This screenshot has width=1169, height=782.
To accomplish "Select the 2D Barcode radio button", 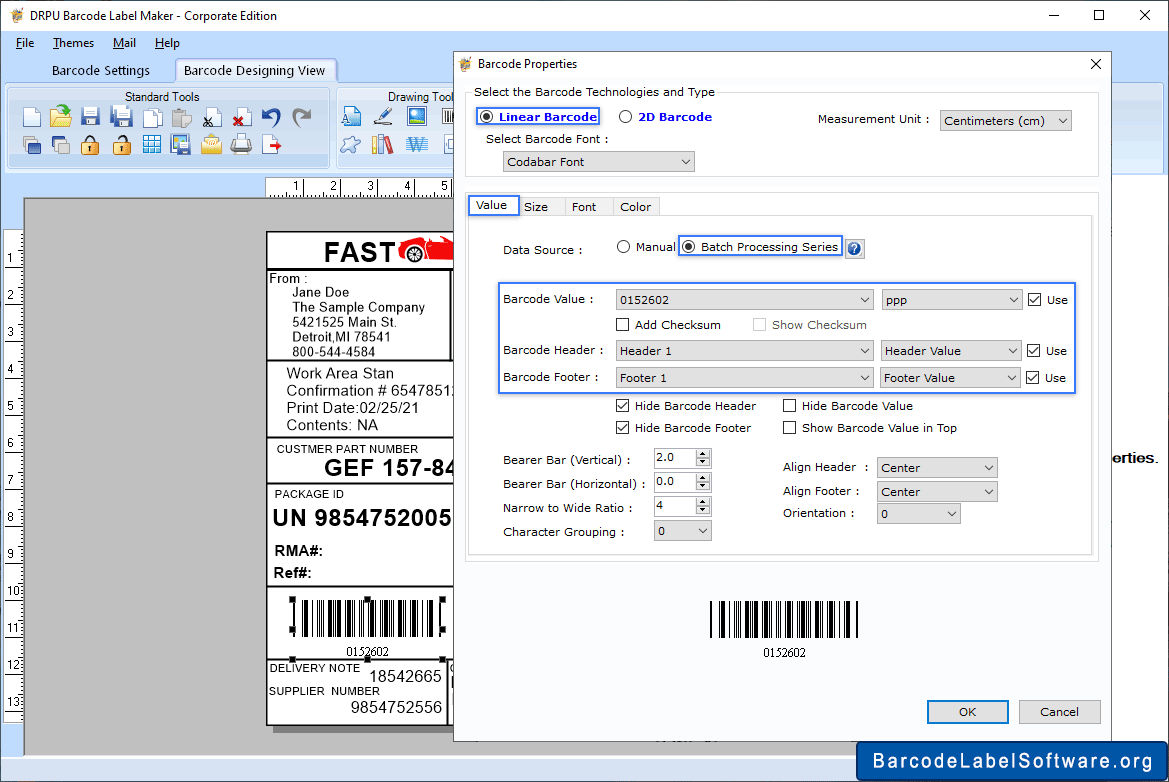I will pos(626,116).
